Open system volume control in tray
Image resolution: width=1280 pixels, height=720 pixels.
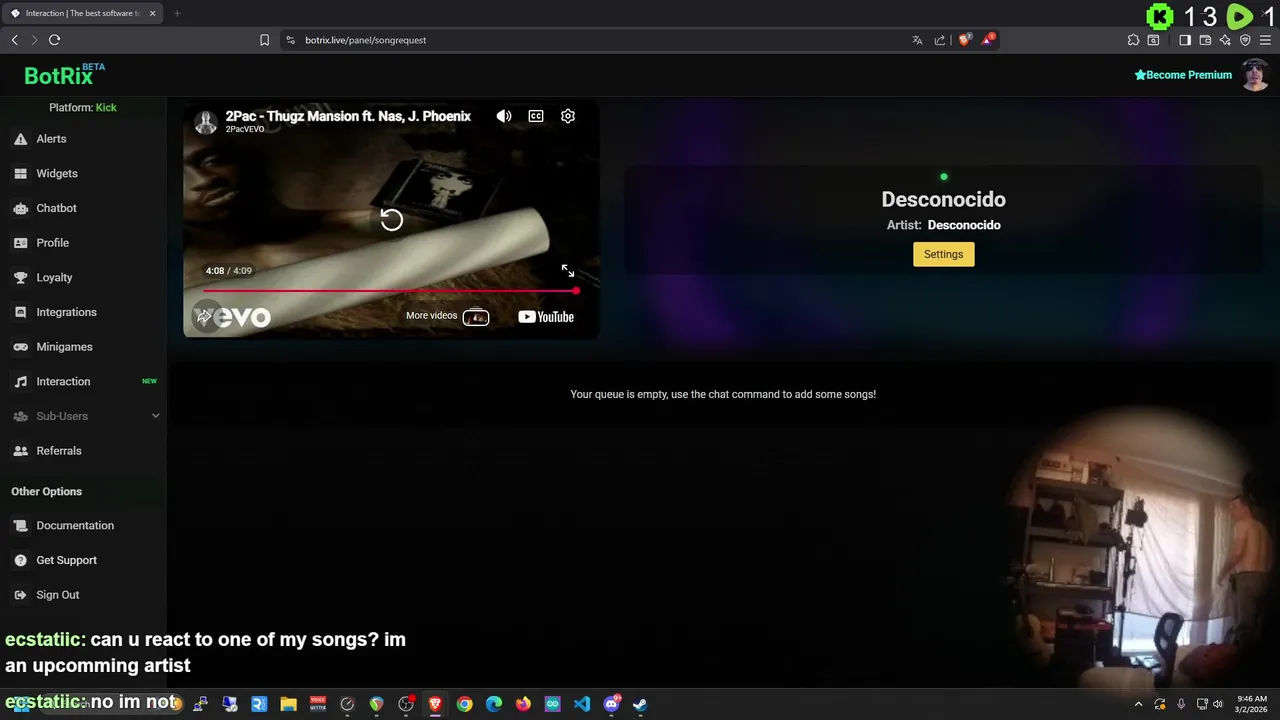click(1218, 704)
